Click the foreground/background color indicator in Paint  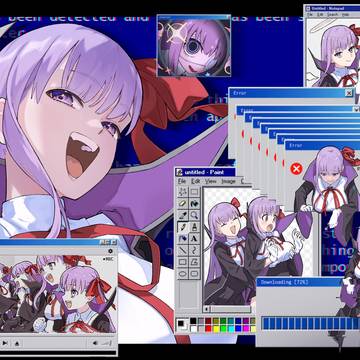pos(182,324)
